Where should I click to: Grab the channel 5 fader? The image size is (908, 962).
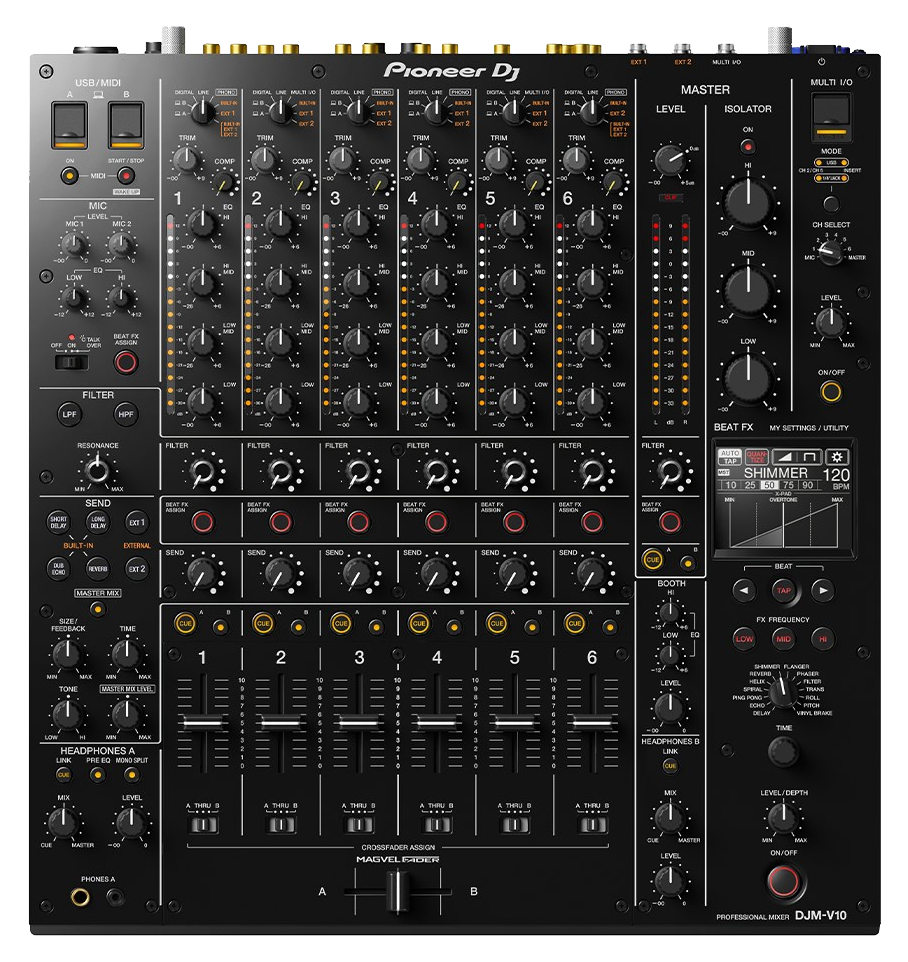(x=514, y=723)
